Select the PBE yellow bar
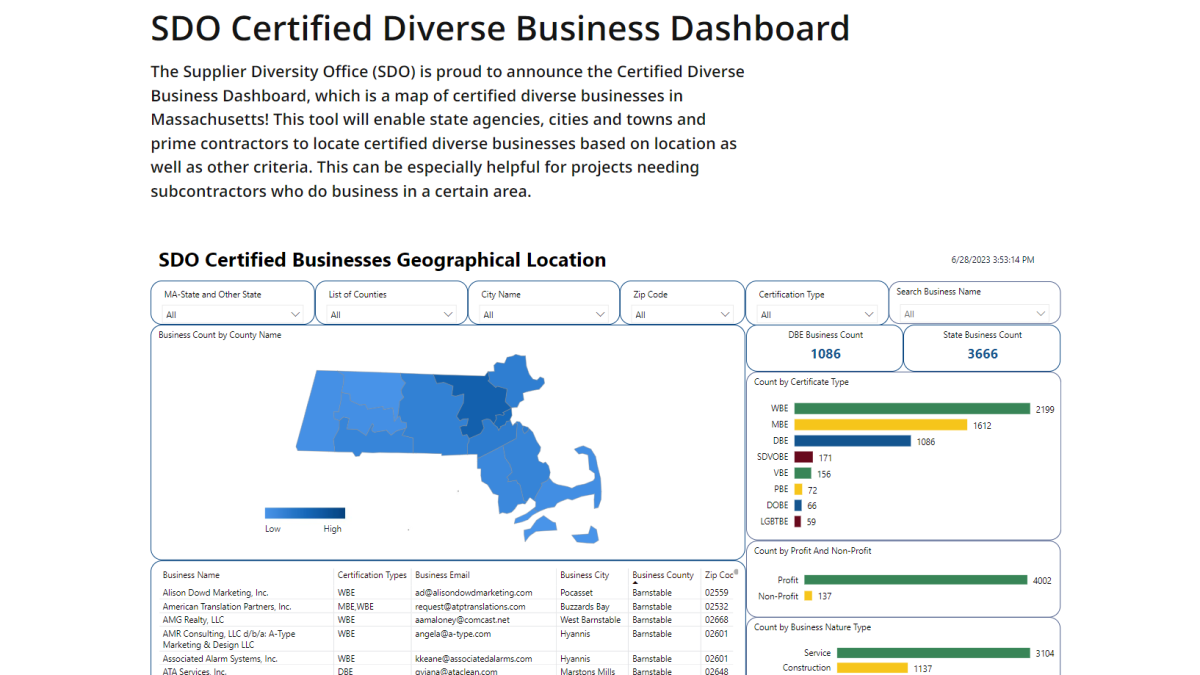 coord(798,489)
